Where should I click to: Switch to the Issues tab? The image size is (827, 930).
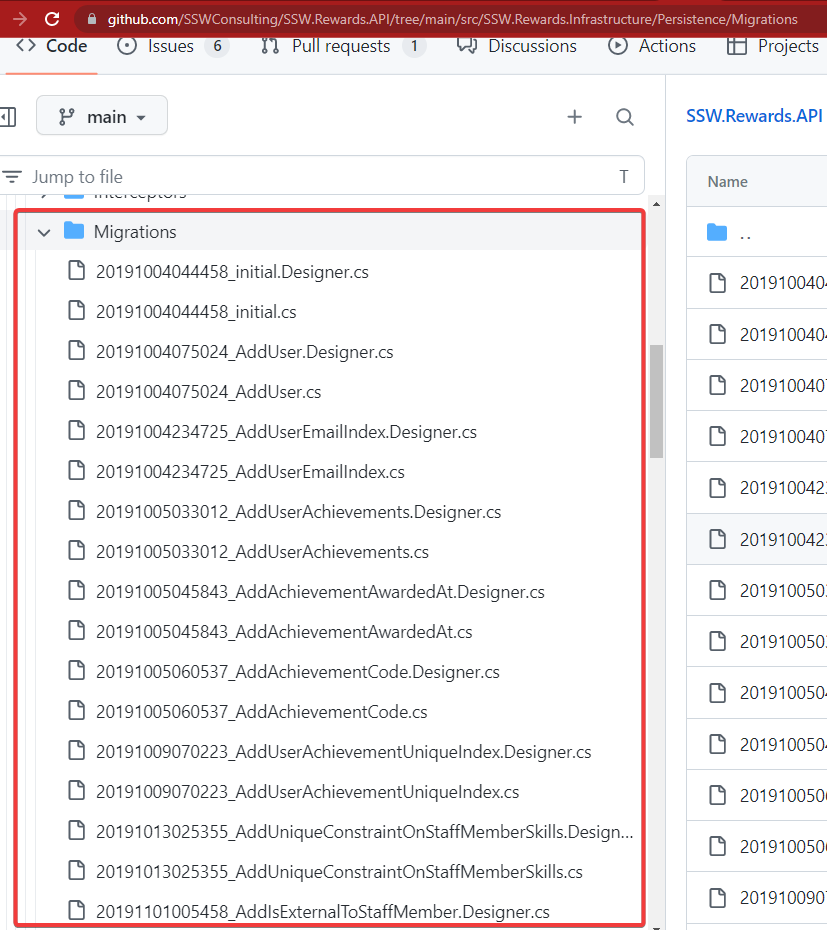click(172, 46)
